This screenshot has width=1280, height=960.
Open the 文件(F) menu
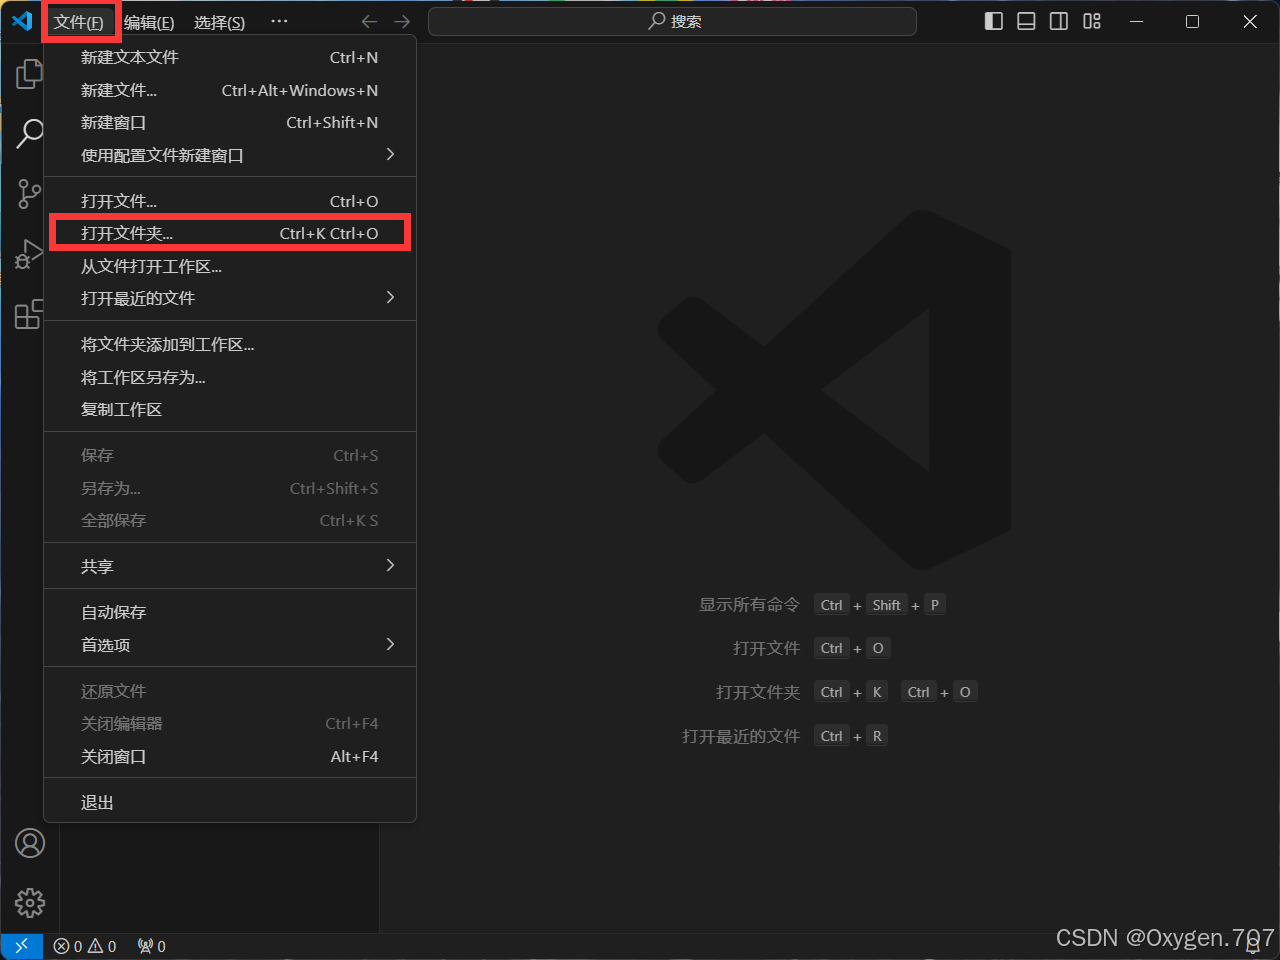[79, 22]
